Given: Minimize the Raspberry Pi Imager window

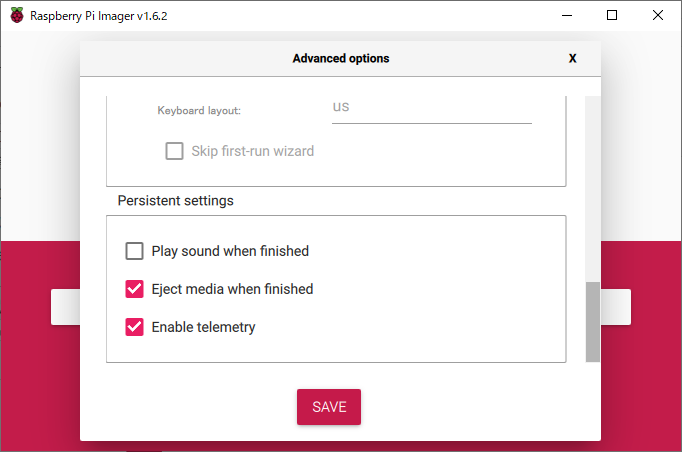Looking at the screenshot, I should (x=566, y=16).
